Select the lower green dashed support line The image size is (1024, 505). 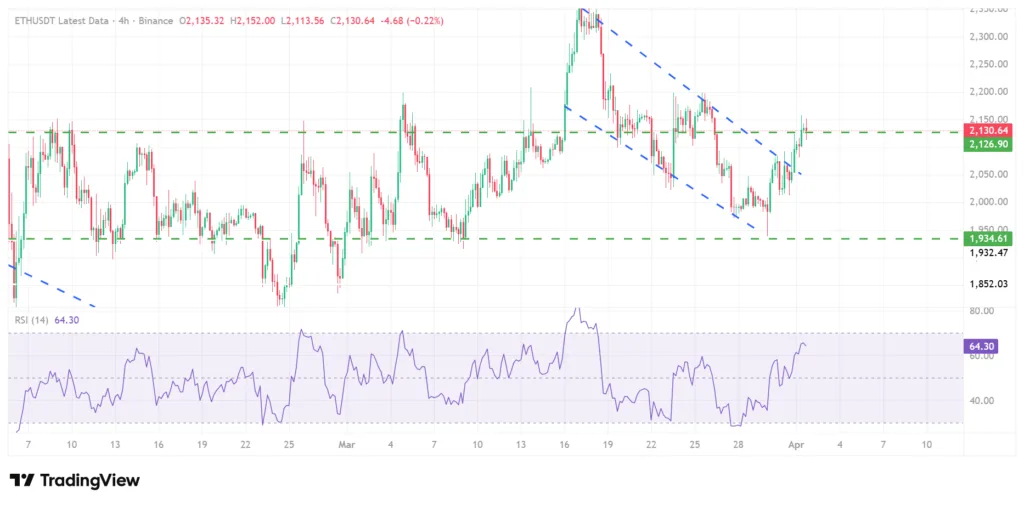click(500, 239)
